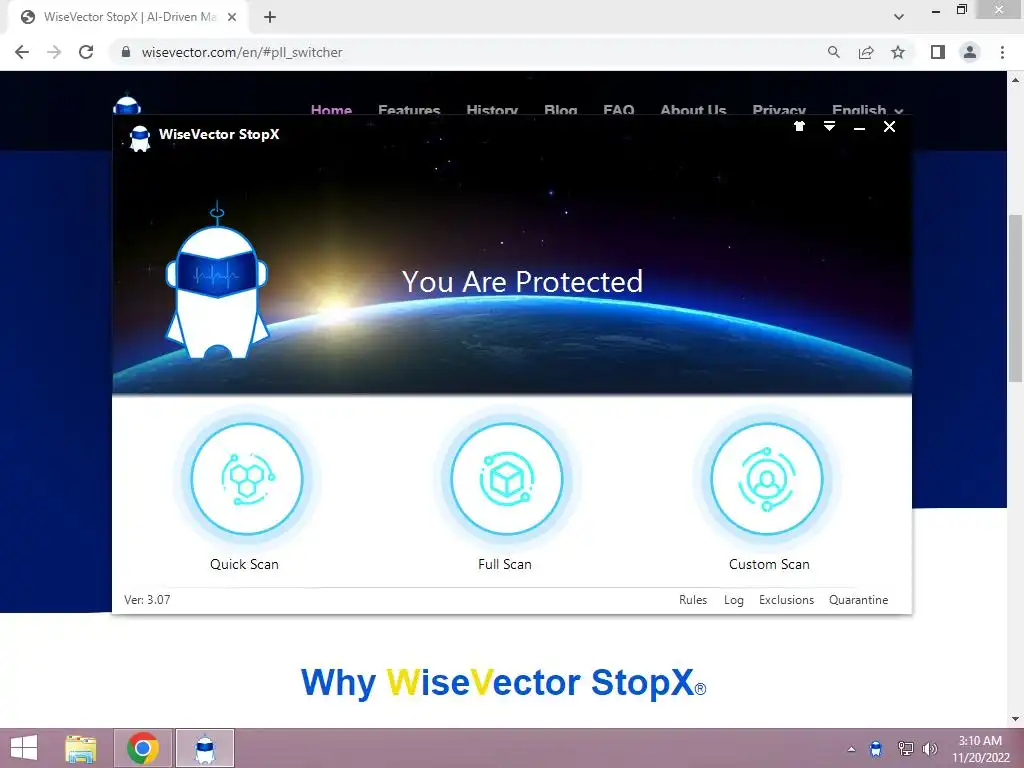Image resolution: width=1024 pixels, height=768 pixels.
Task: Open the Home menu on the website
Action: click(331, 110)
